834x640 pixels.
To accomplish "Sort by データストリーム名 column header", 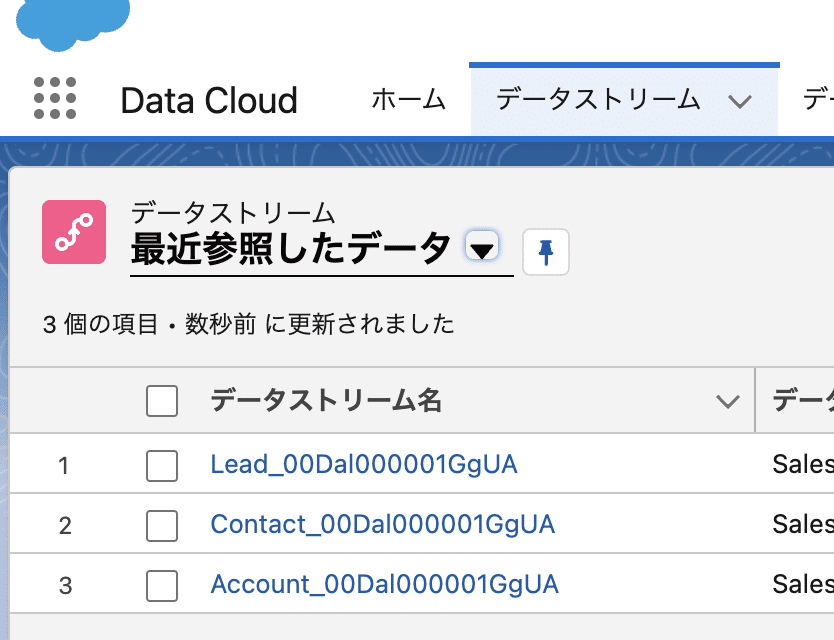I will point(326,400).
